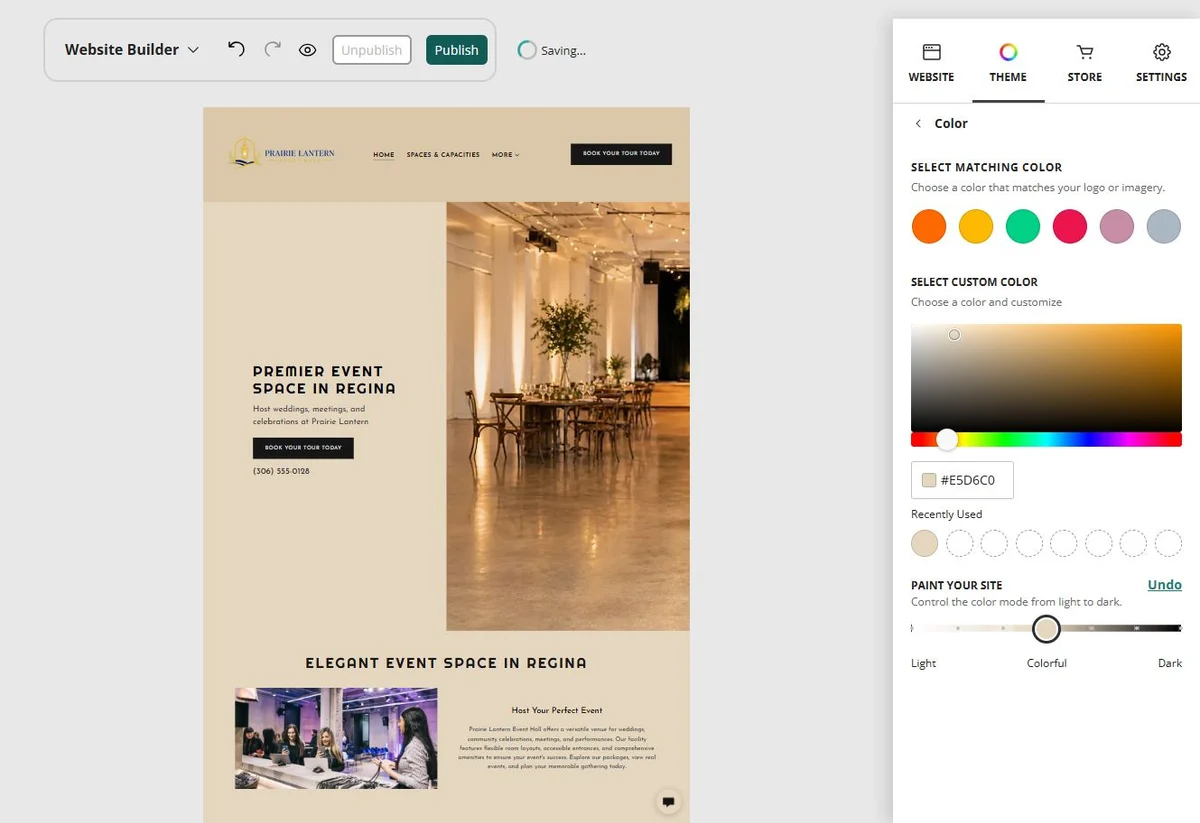The height and width of the screenshot is (823, 1200).
Task: Click hero Book Your Tour Today button
Action: tap(303, 448)
